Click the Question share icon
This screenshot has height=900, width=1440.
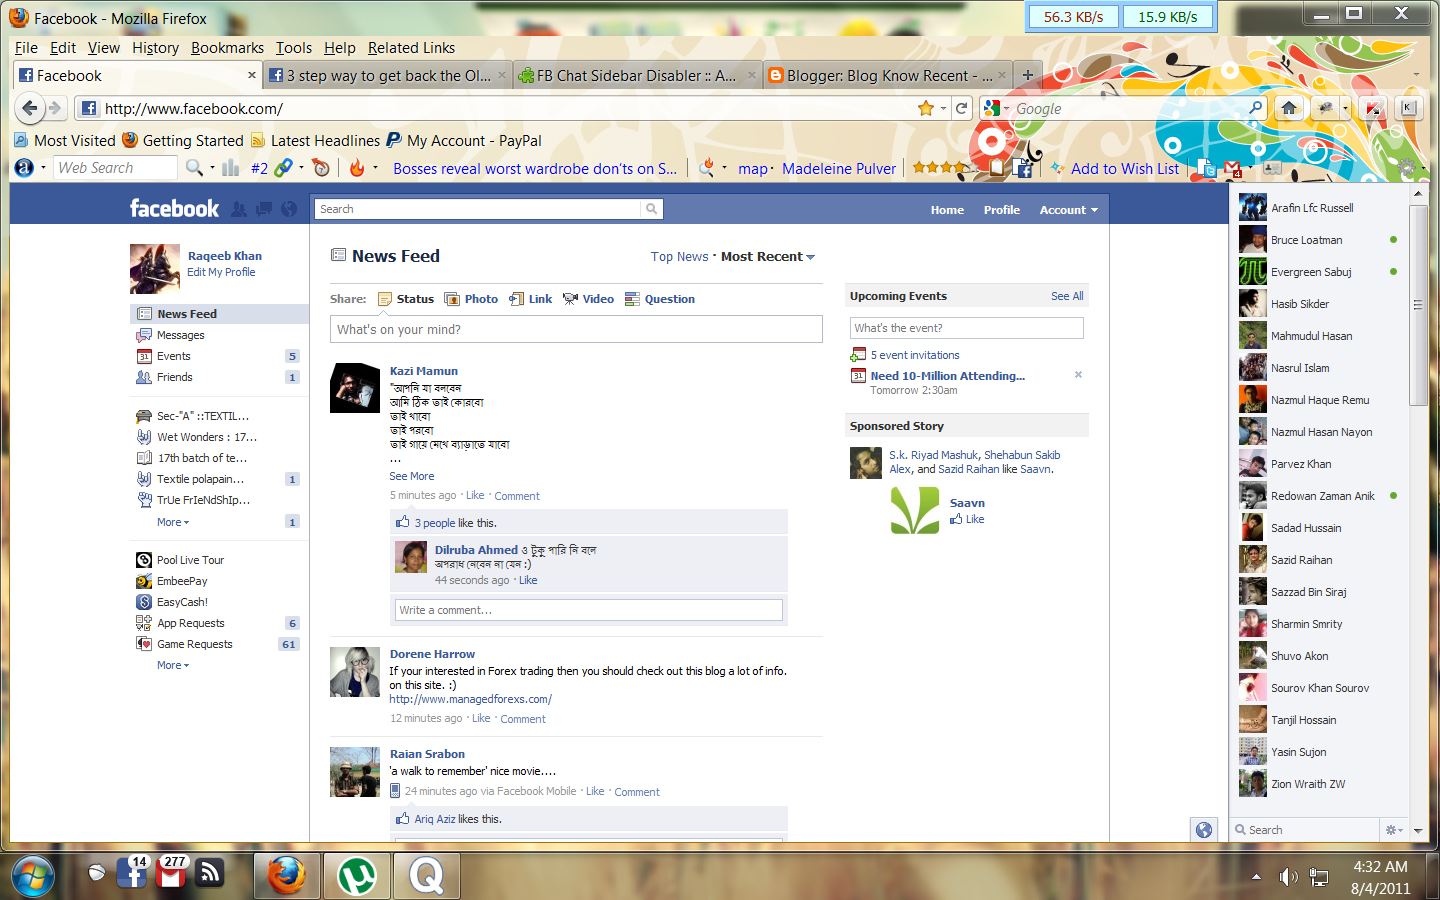(632, 298)
